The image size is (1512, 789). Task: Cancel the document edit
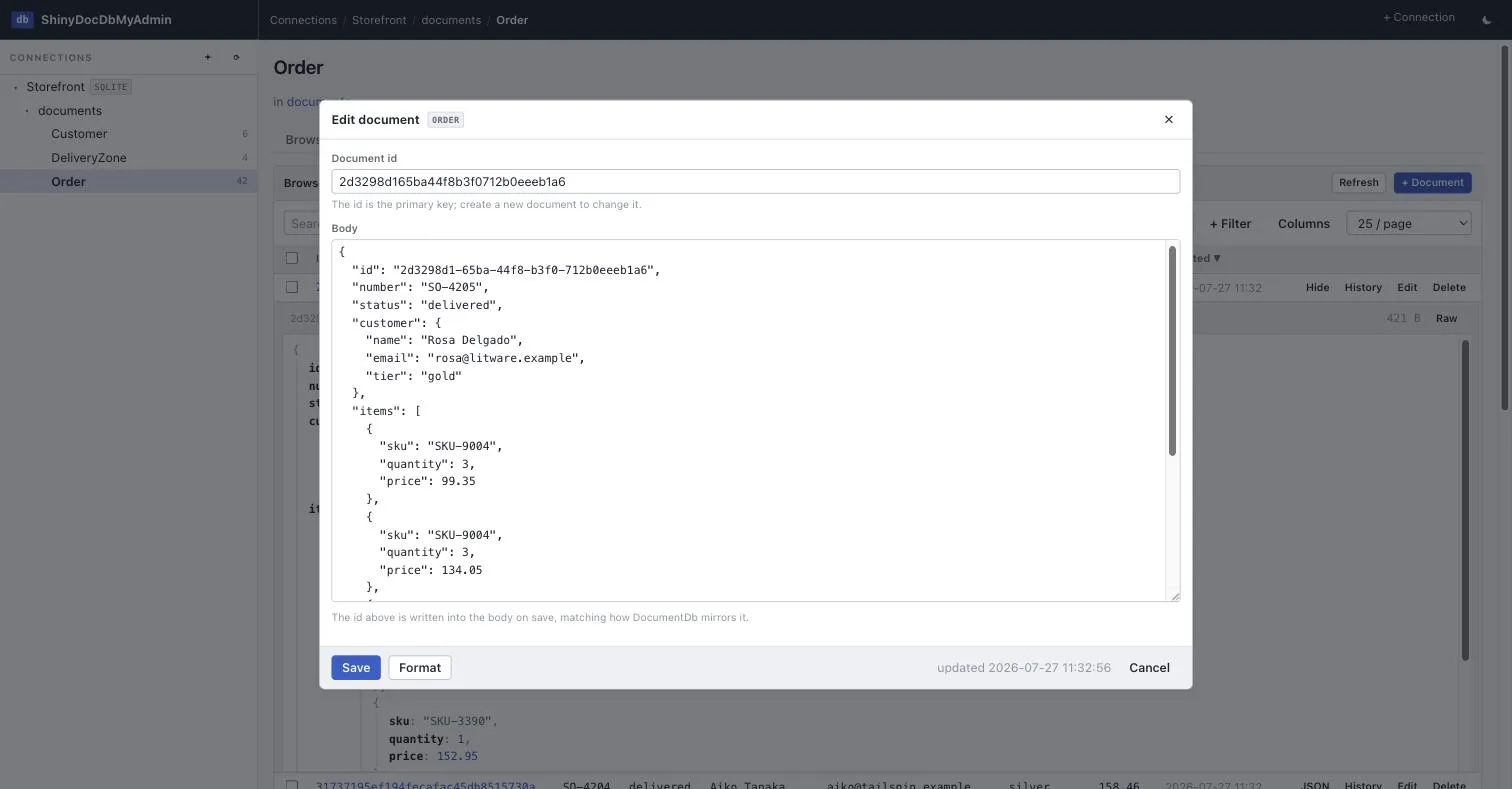[x=1149, y=668]
